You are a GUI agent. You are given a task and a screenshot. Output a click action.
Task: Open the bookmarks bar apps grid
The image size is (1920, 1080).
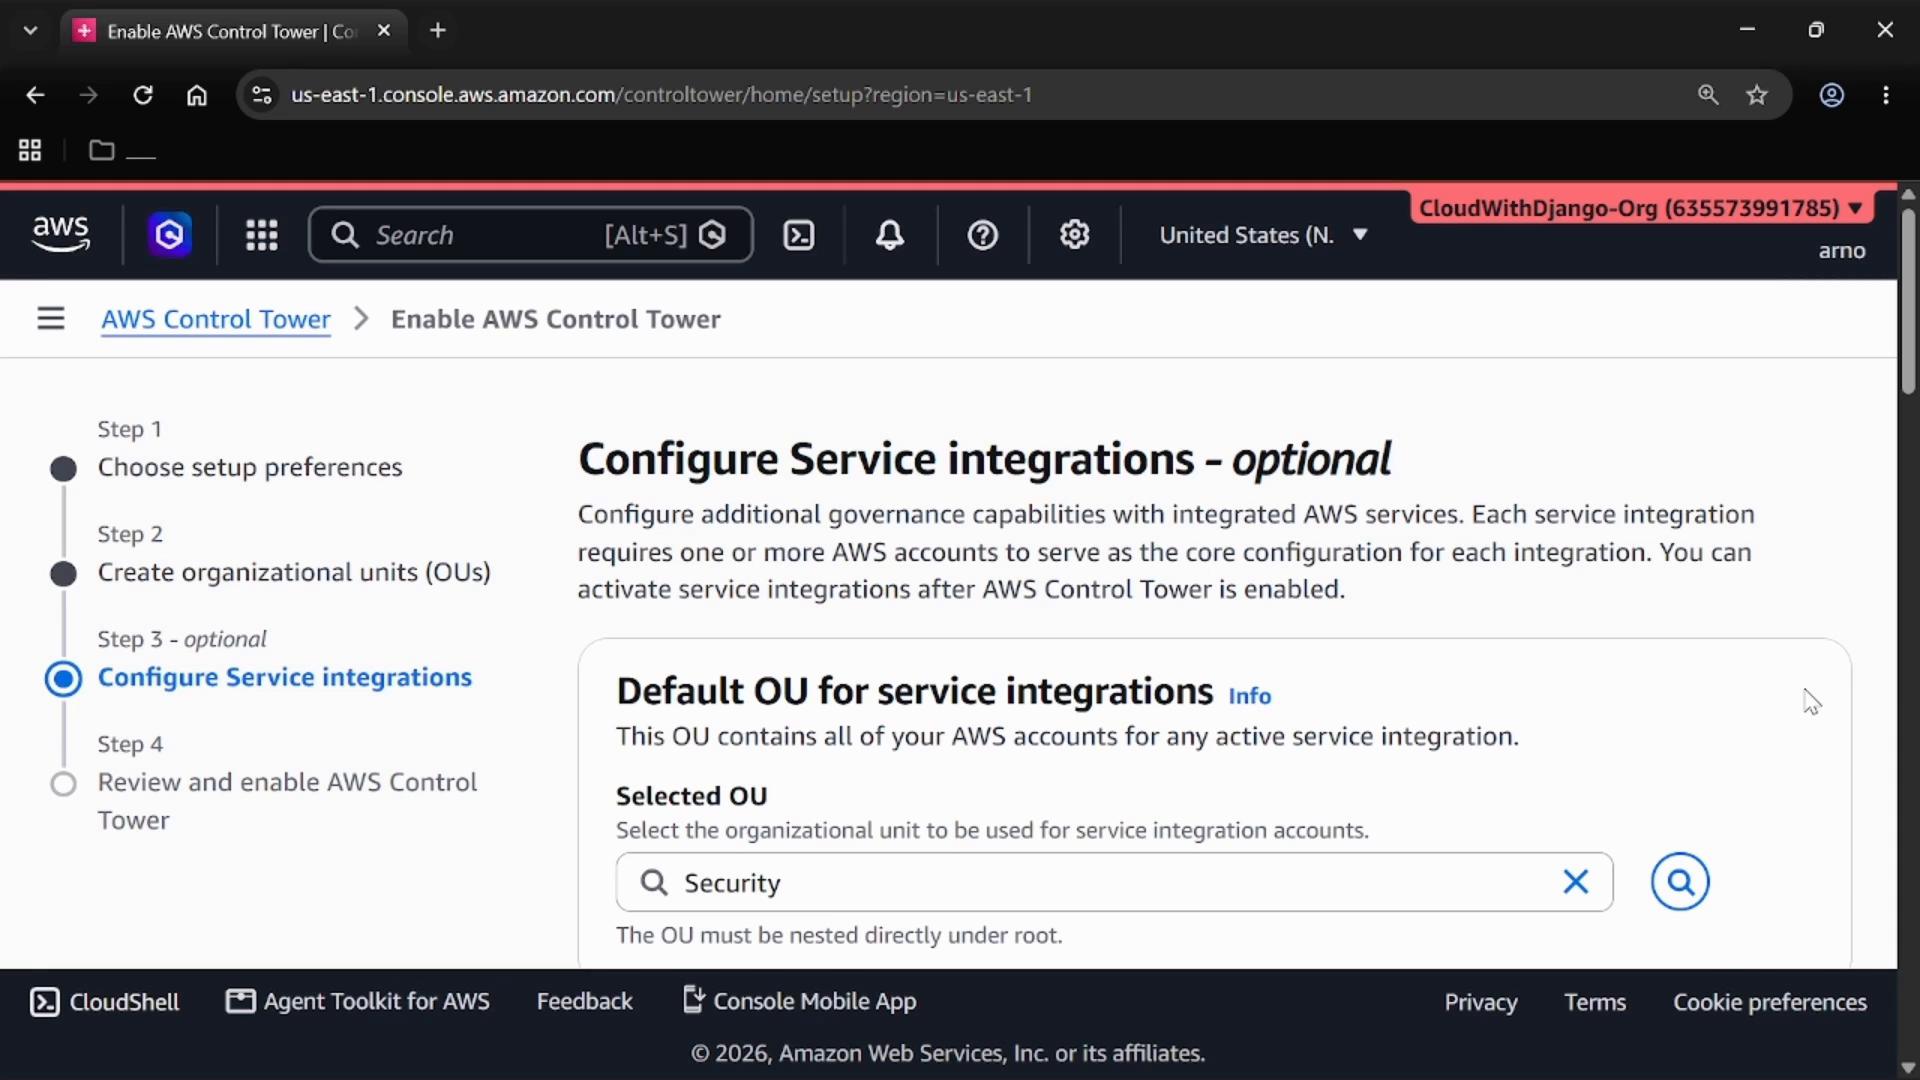coord(30,150)
